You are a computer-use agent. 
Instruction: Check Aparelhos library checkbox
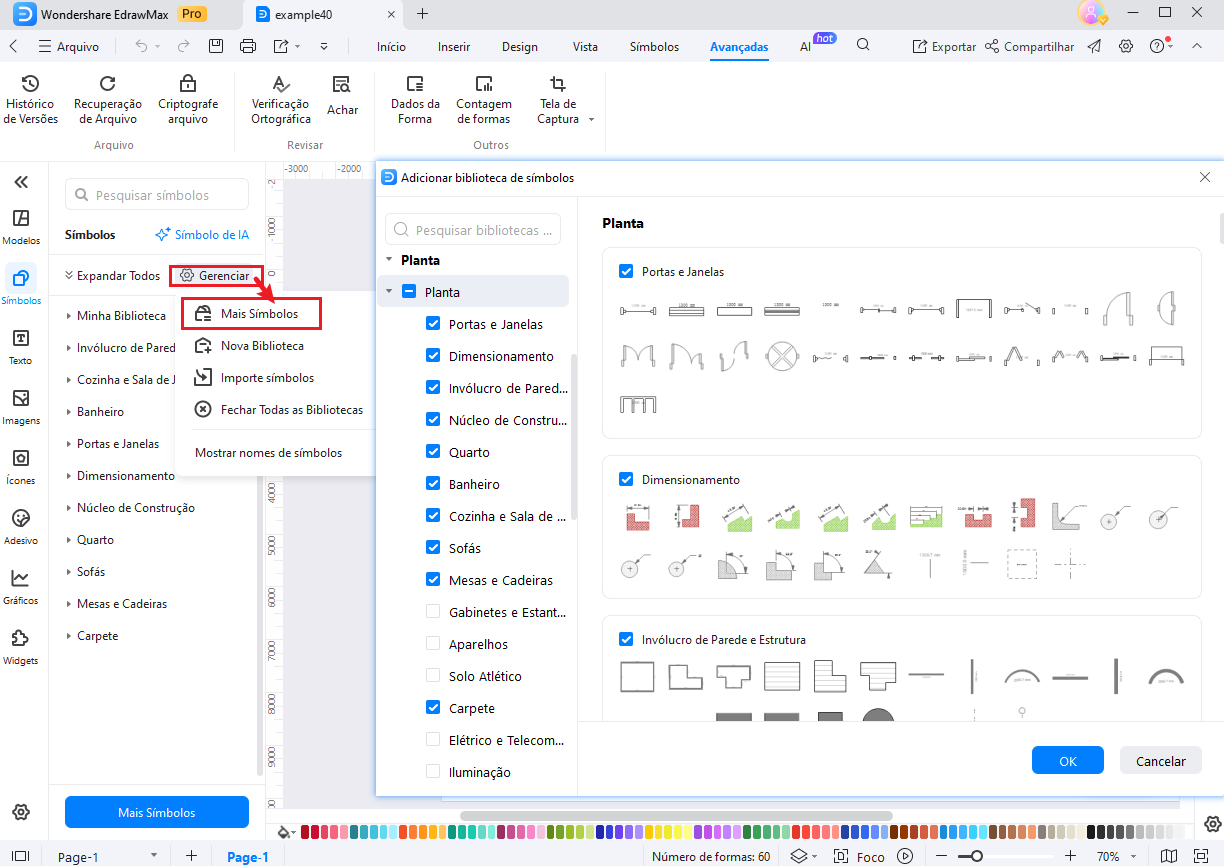click(433, 644)
